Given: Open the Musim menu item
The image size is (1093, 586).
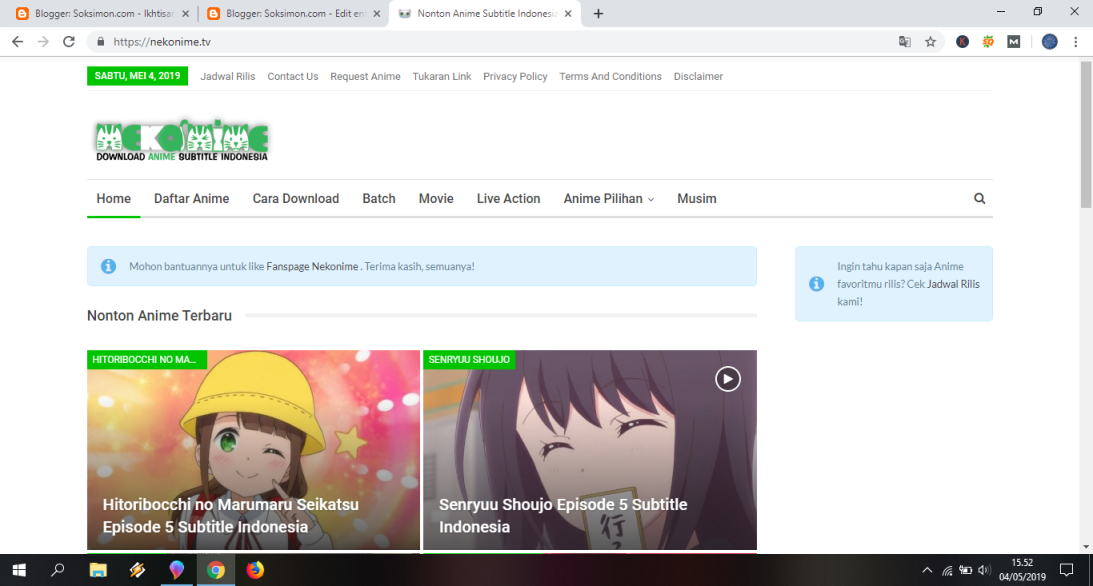Looking at the screenshot, I should pos(696,199).
